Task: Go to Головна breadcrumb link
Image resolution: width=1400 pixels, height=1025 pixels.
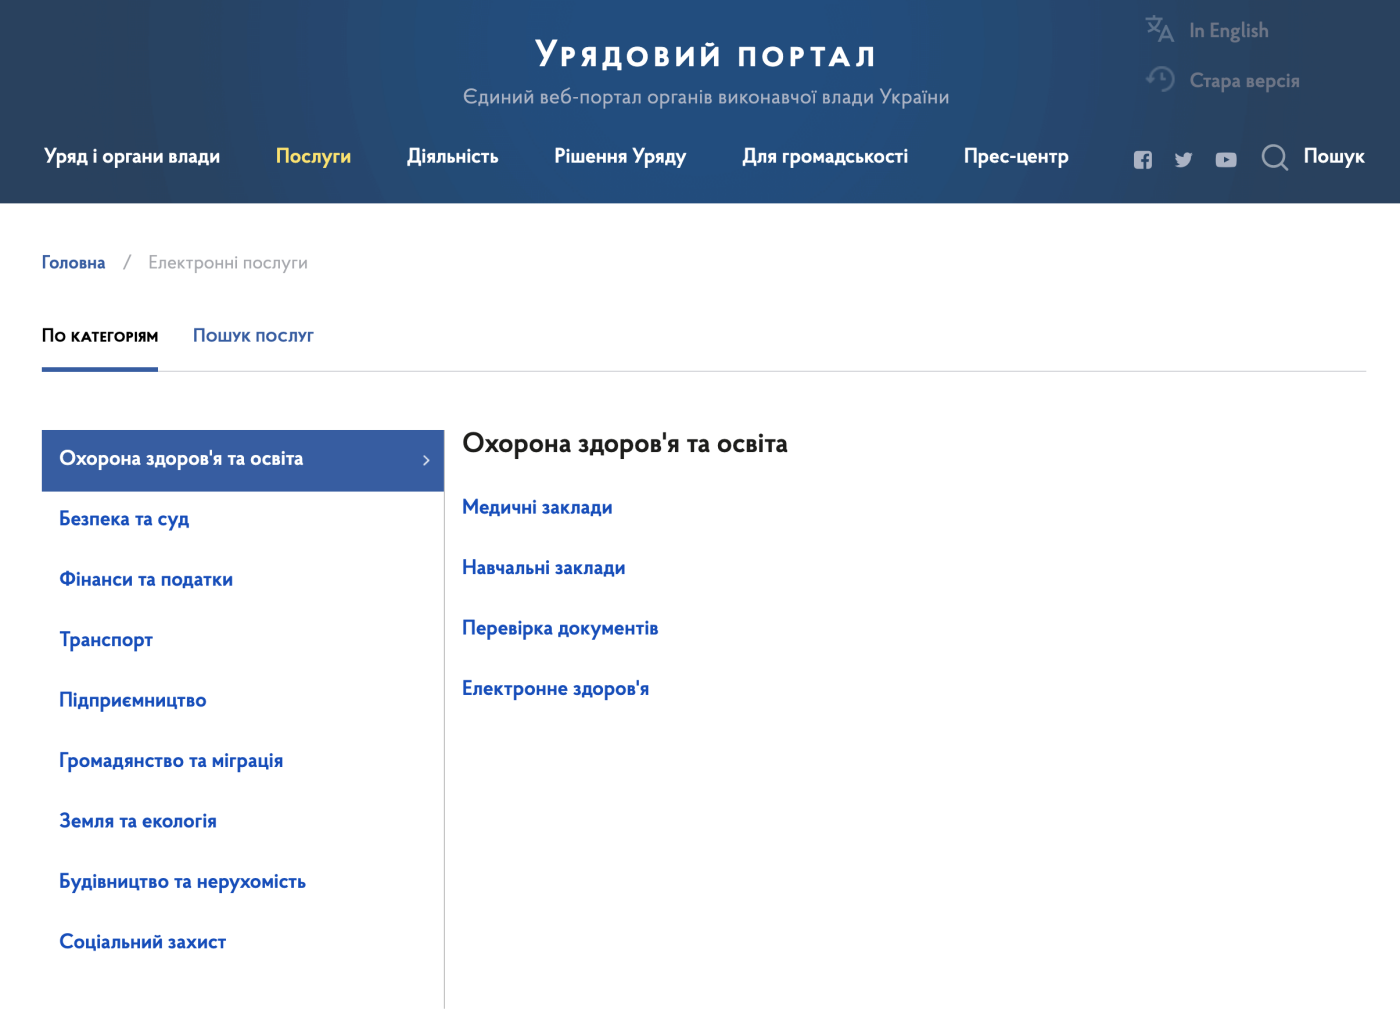Action: [x=73, y=263]
